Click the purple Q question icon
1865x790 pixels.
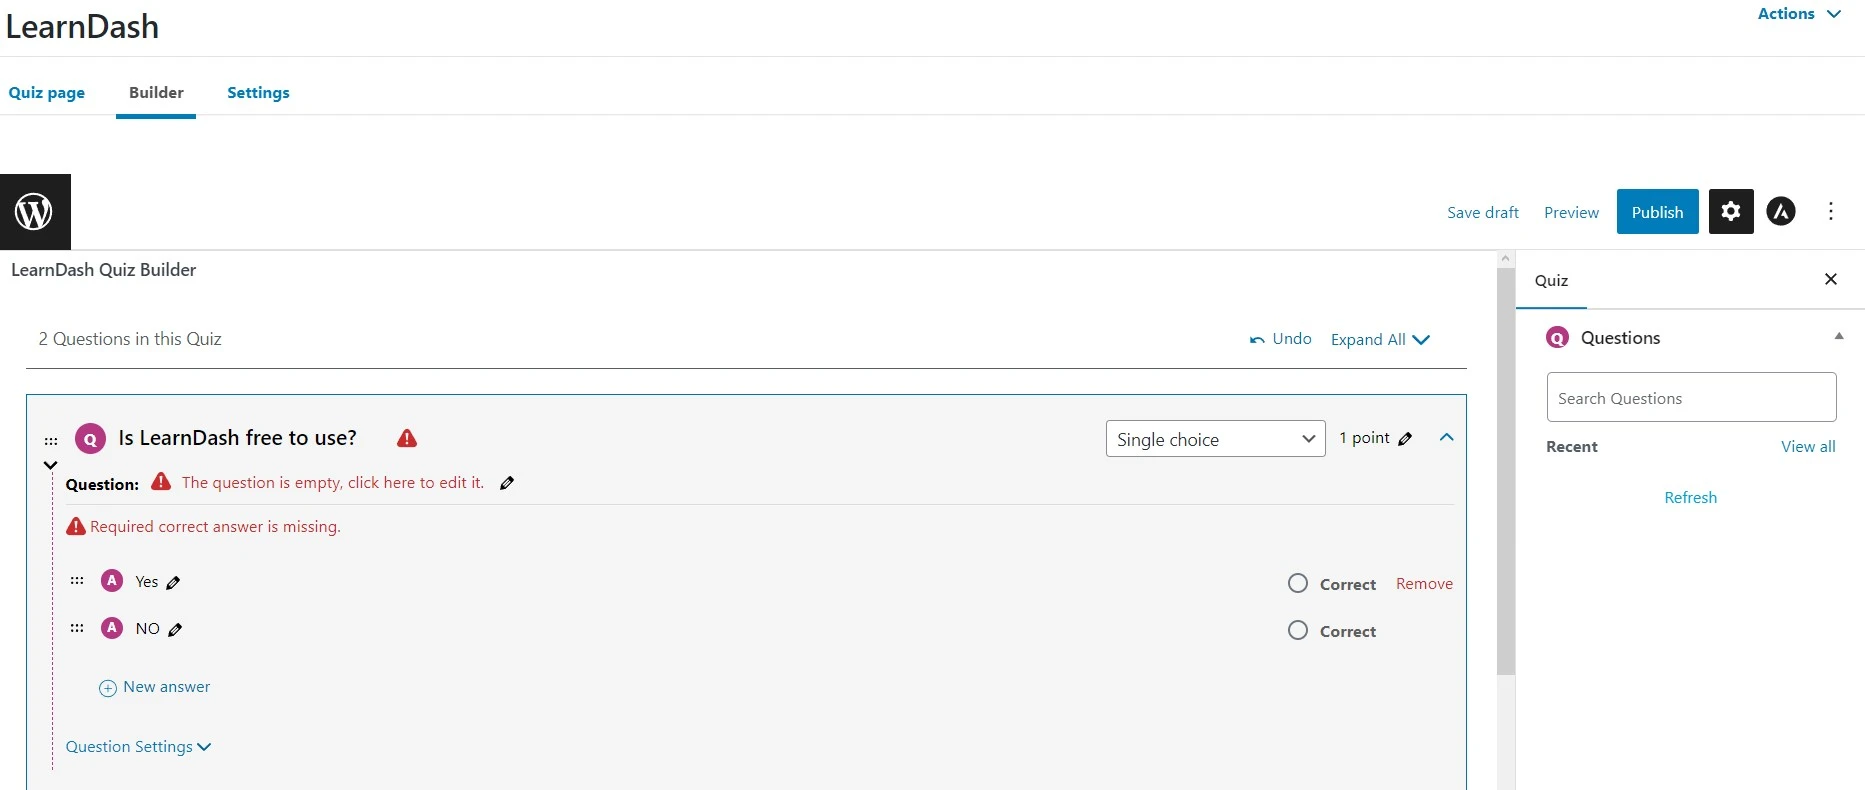[x=90, y=439]
